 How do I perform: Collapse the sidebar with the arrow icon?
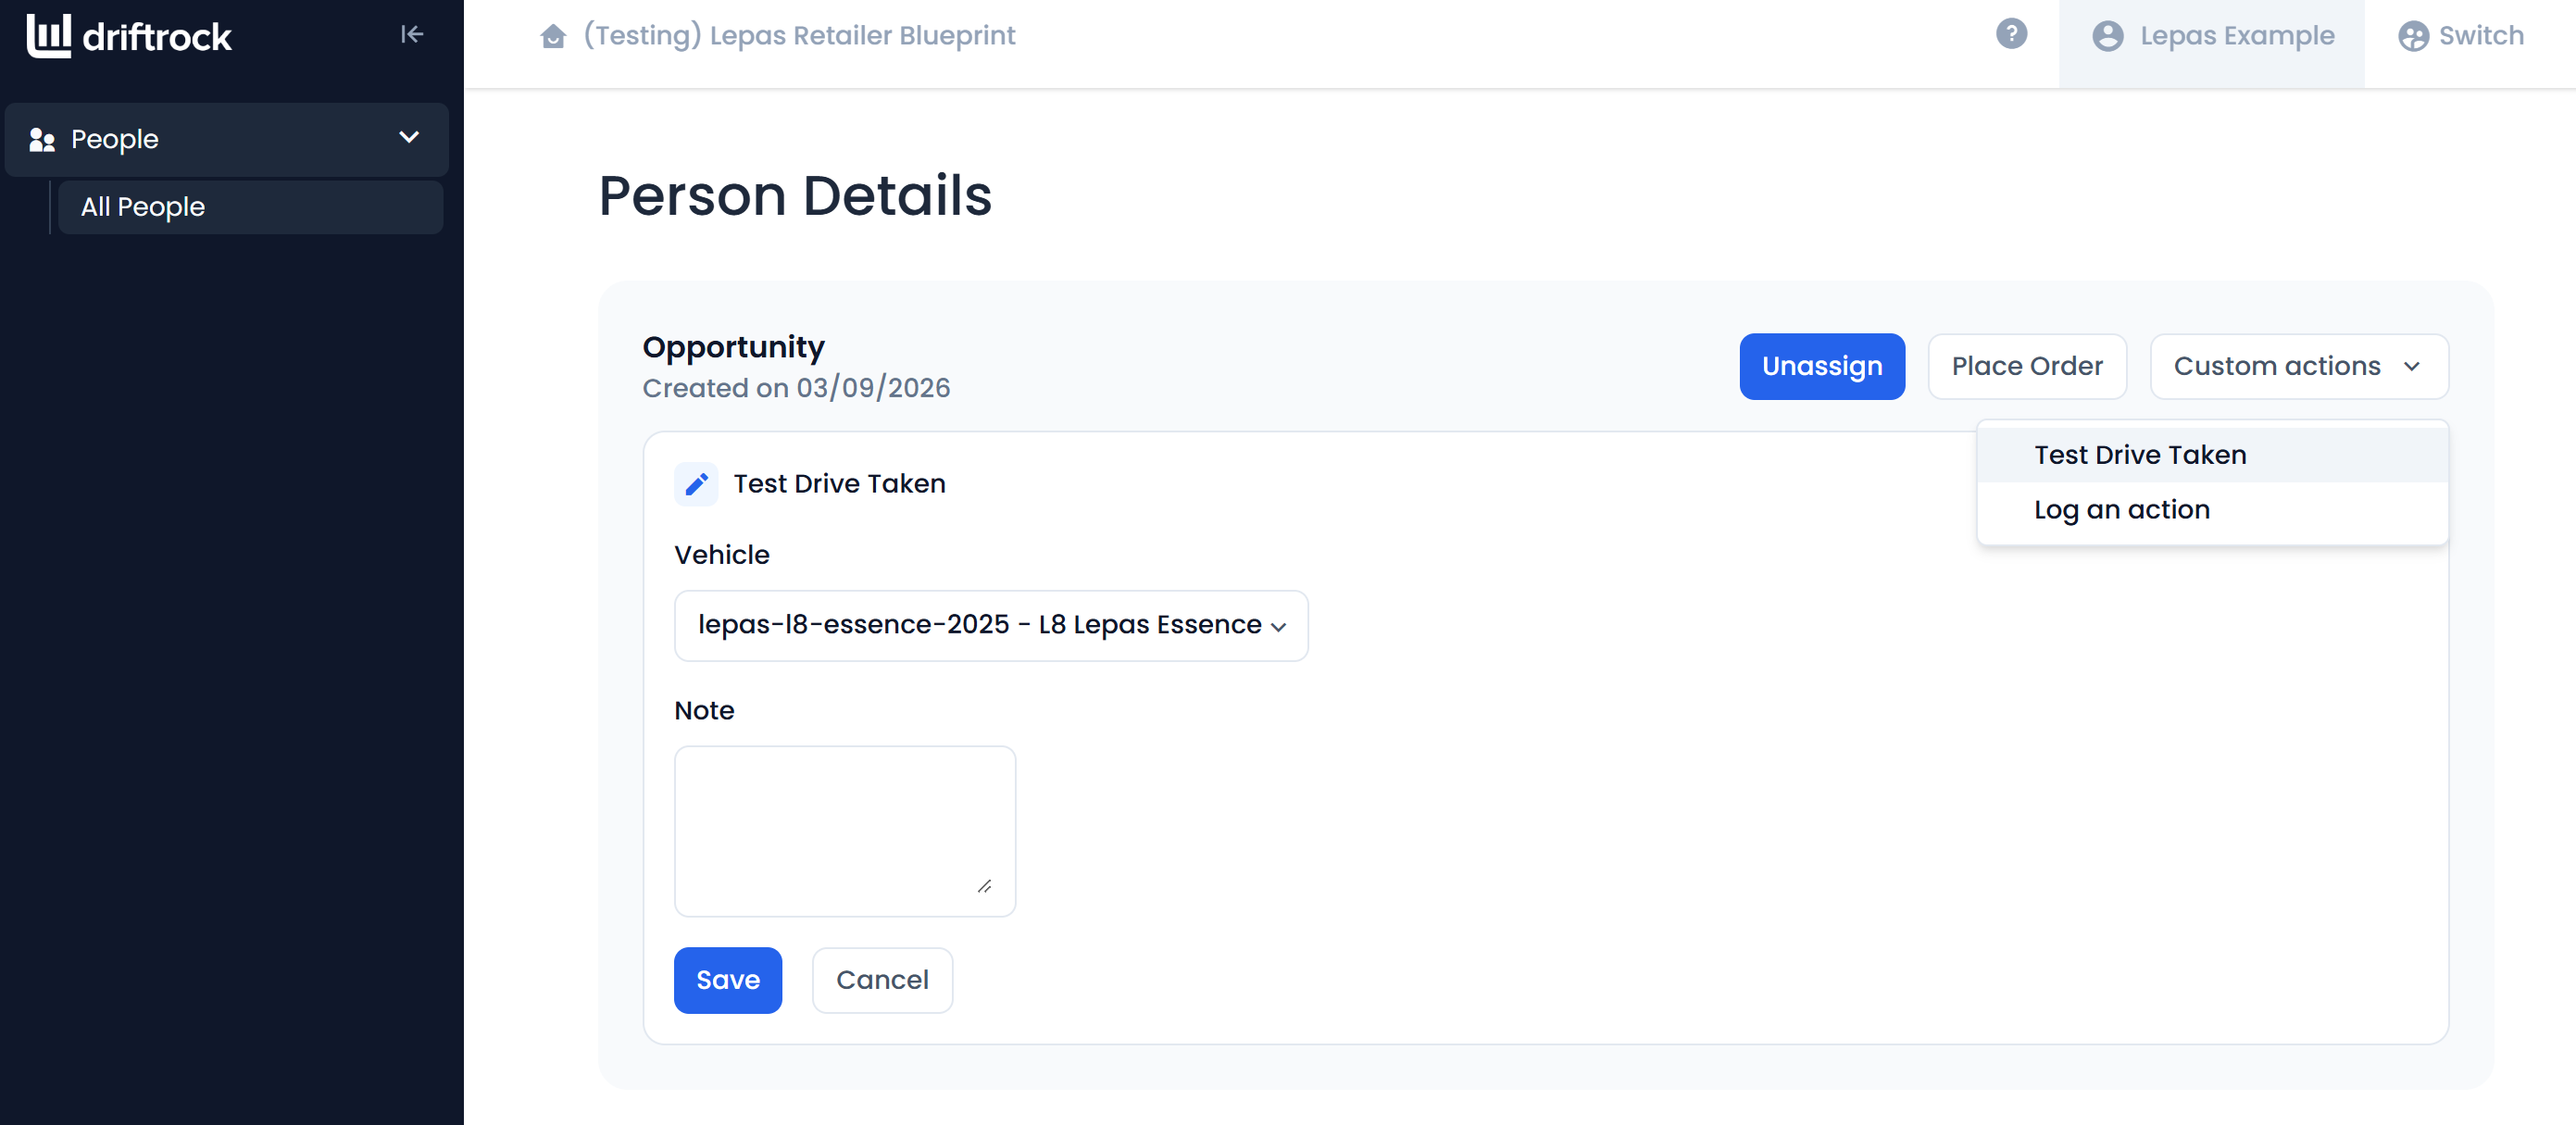[x=412, y=35]
